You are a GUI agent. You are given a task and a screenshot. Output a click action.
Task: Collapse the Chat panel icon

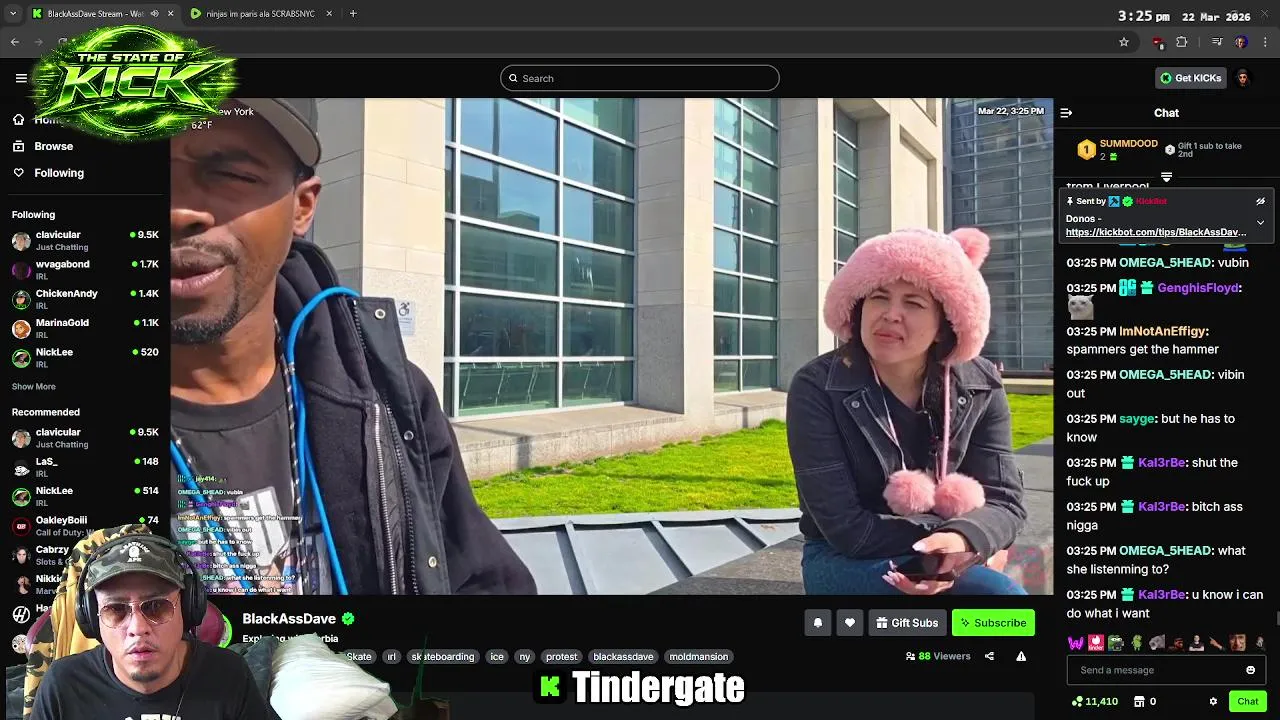[x=1066, y=113]
